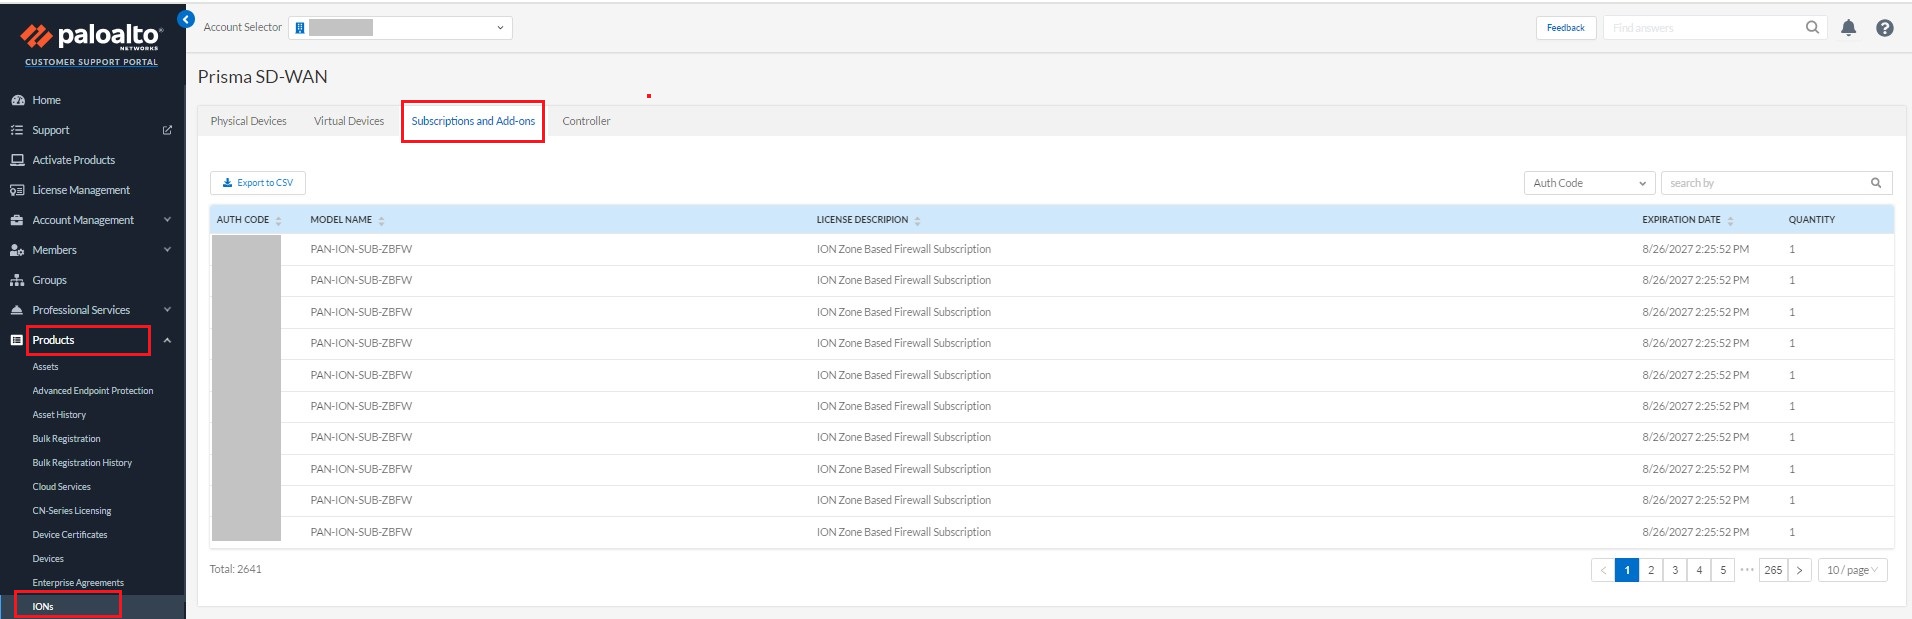This screenshot has width=1912, height=619.
Task: Switch to the Controller tab
Action: [x=586, y=121]
